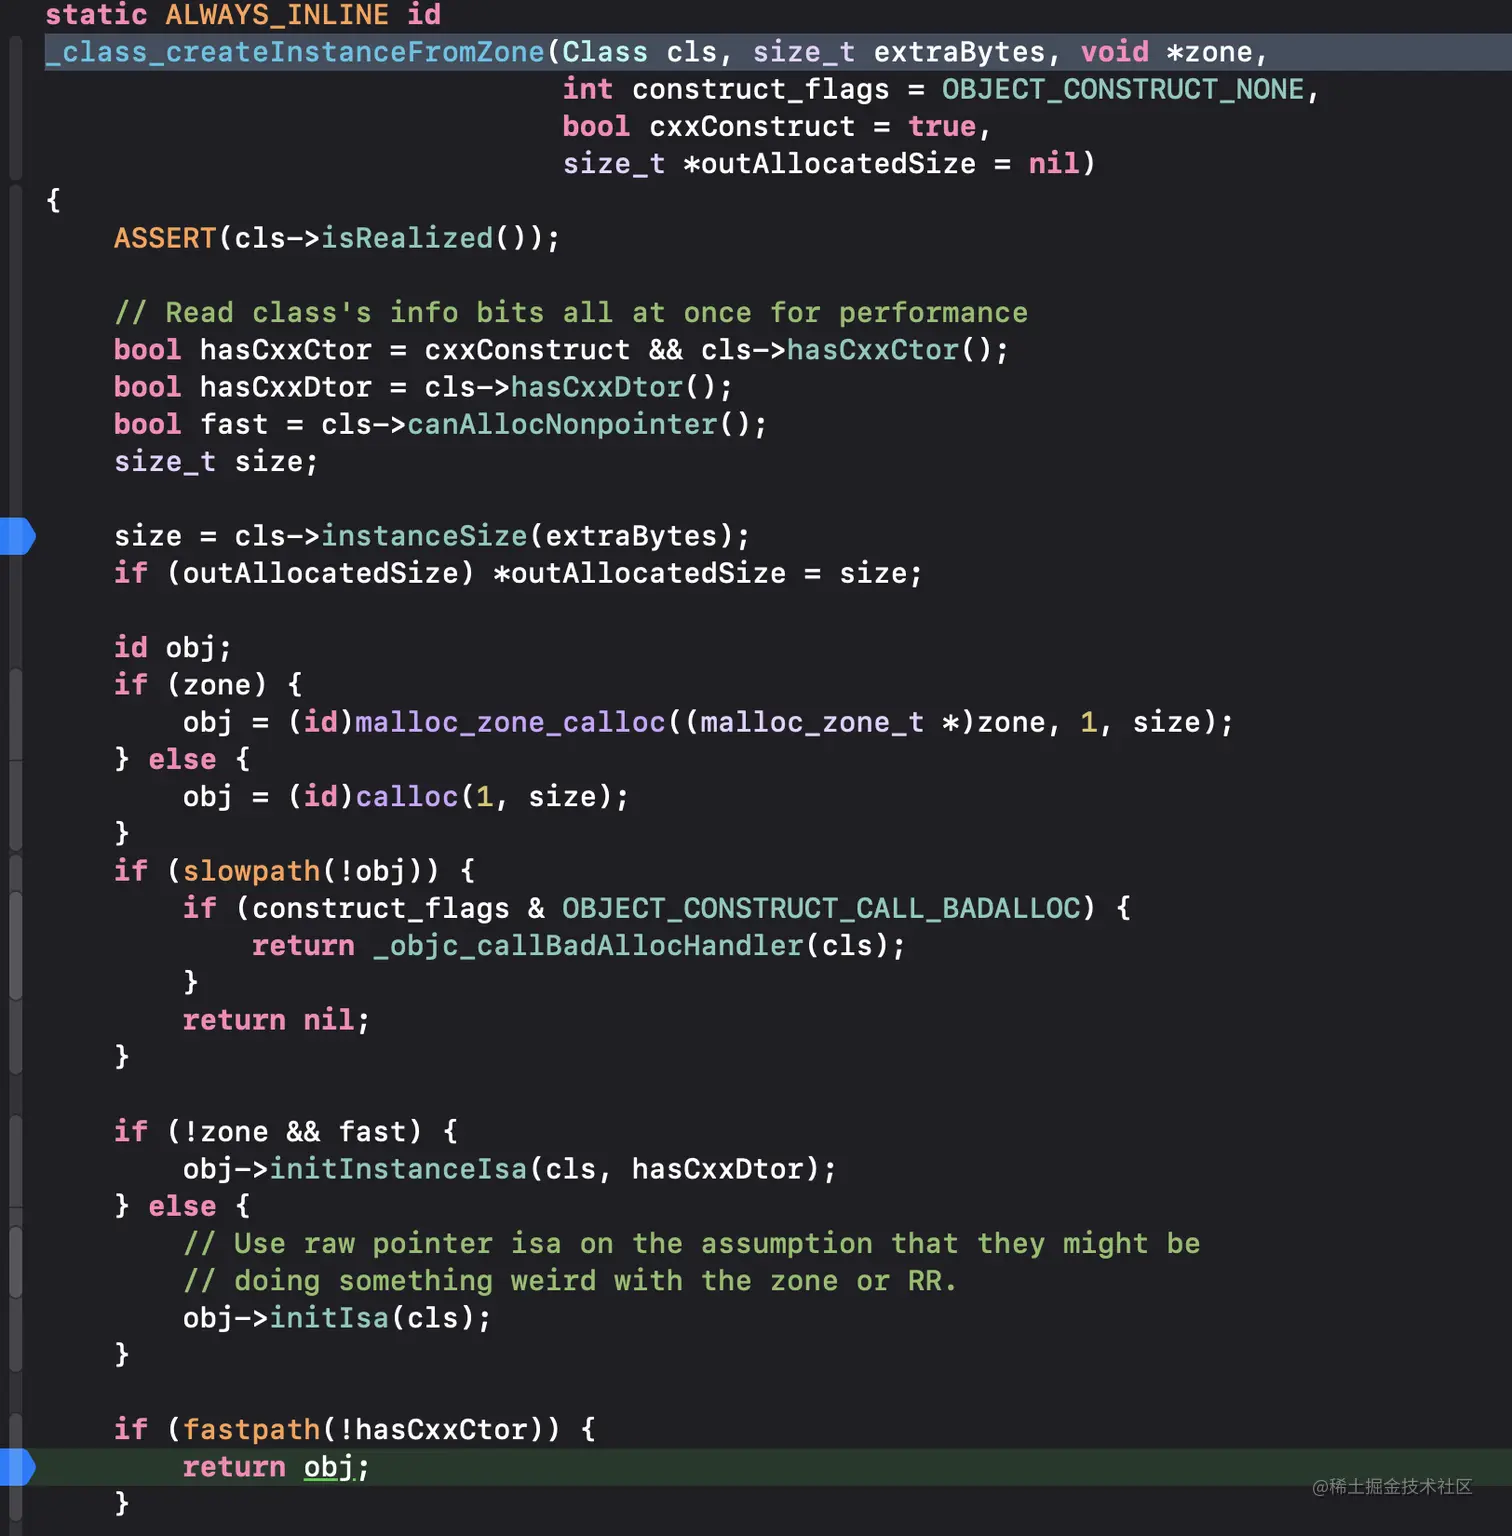The image size is (1512, 1536).
Task: Click the calloc(1, size) call
Action: click(x=484, y=796)
